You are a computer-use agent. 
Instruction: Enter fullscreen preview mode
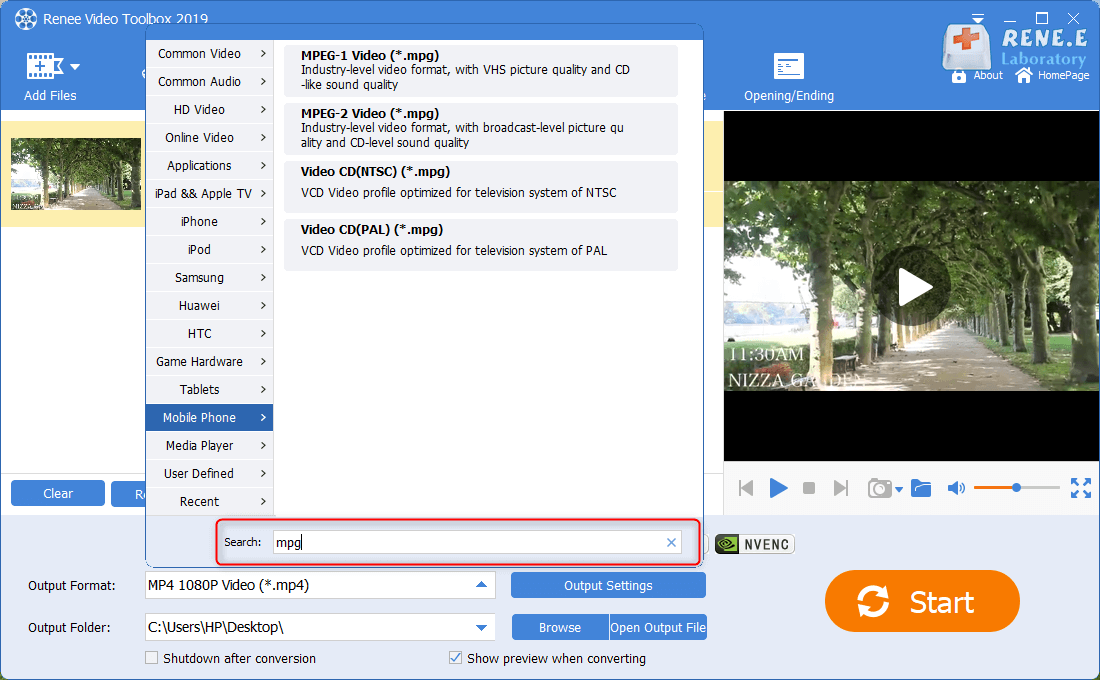click(x=1080, y=488)
